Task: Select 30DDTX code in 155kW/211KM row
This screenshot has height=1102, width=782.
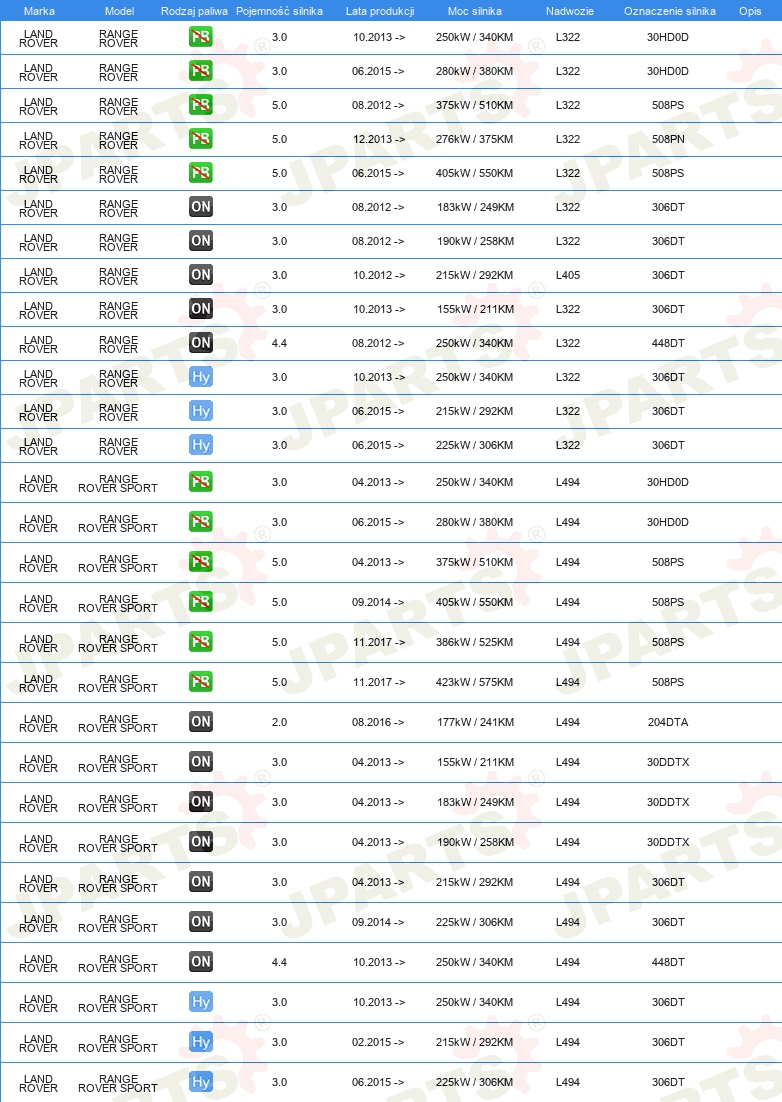Action: tap(668, 762)
